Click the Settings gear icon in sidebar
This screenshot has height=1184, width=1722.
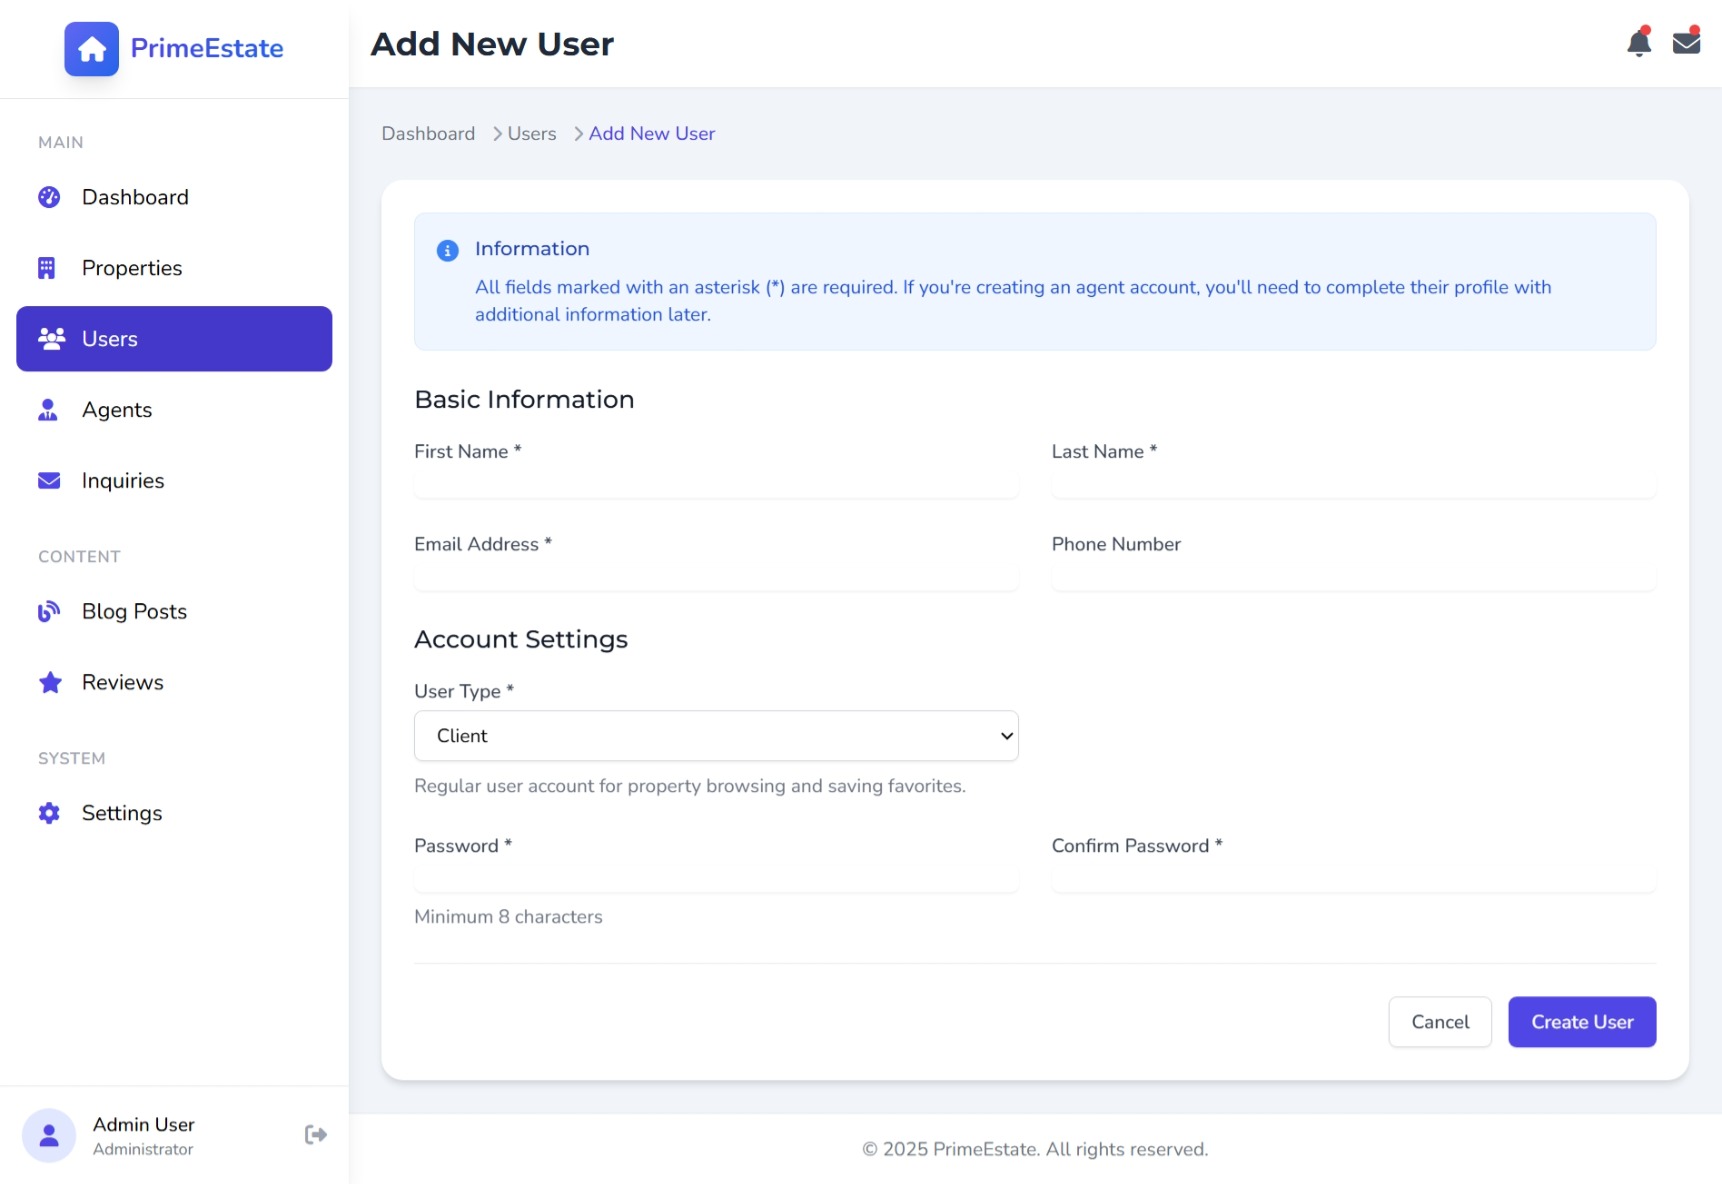click(x=49, y=813)
